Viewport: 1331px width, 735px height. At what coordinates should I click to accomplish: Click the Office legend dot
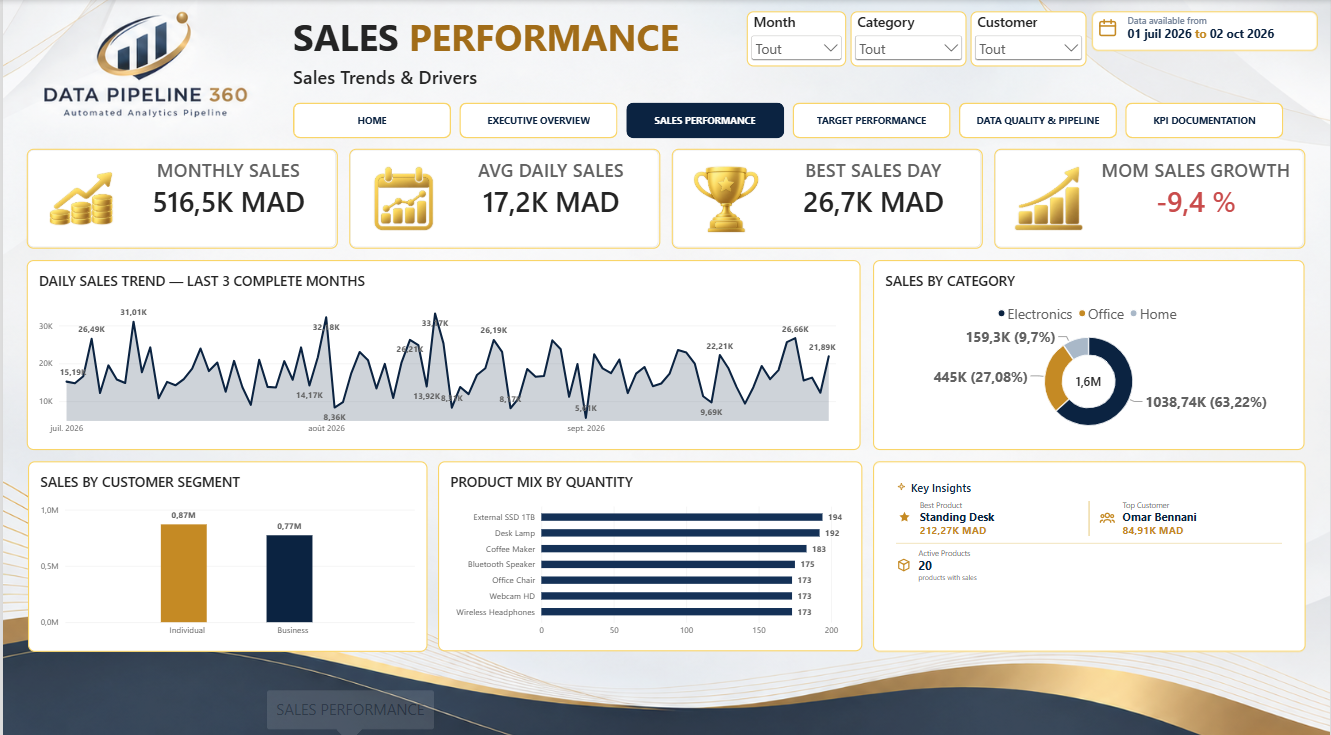click(1081, 314)
